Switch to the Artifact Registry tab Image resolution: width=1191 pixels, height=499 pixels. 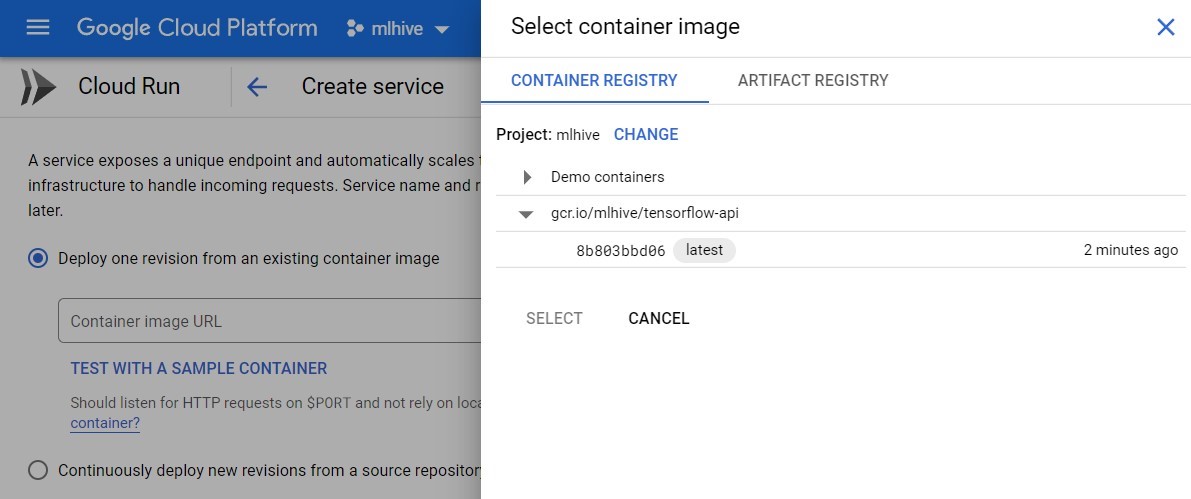(813, 81)
